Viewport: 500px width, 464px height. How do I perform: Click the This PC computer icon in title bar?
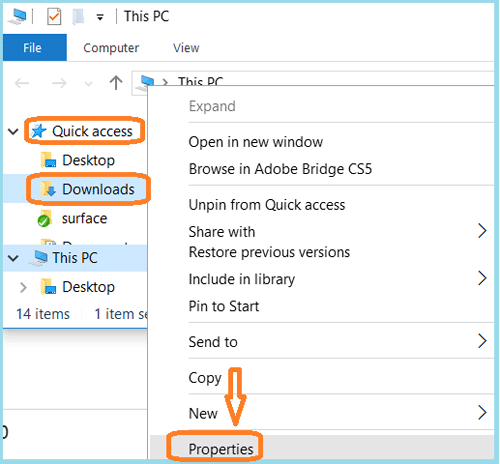[x=17, y=16]
